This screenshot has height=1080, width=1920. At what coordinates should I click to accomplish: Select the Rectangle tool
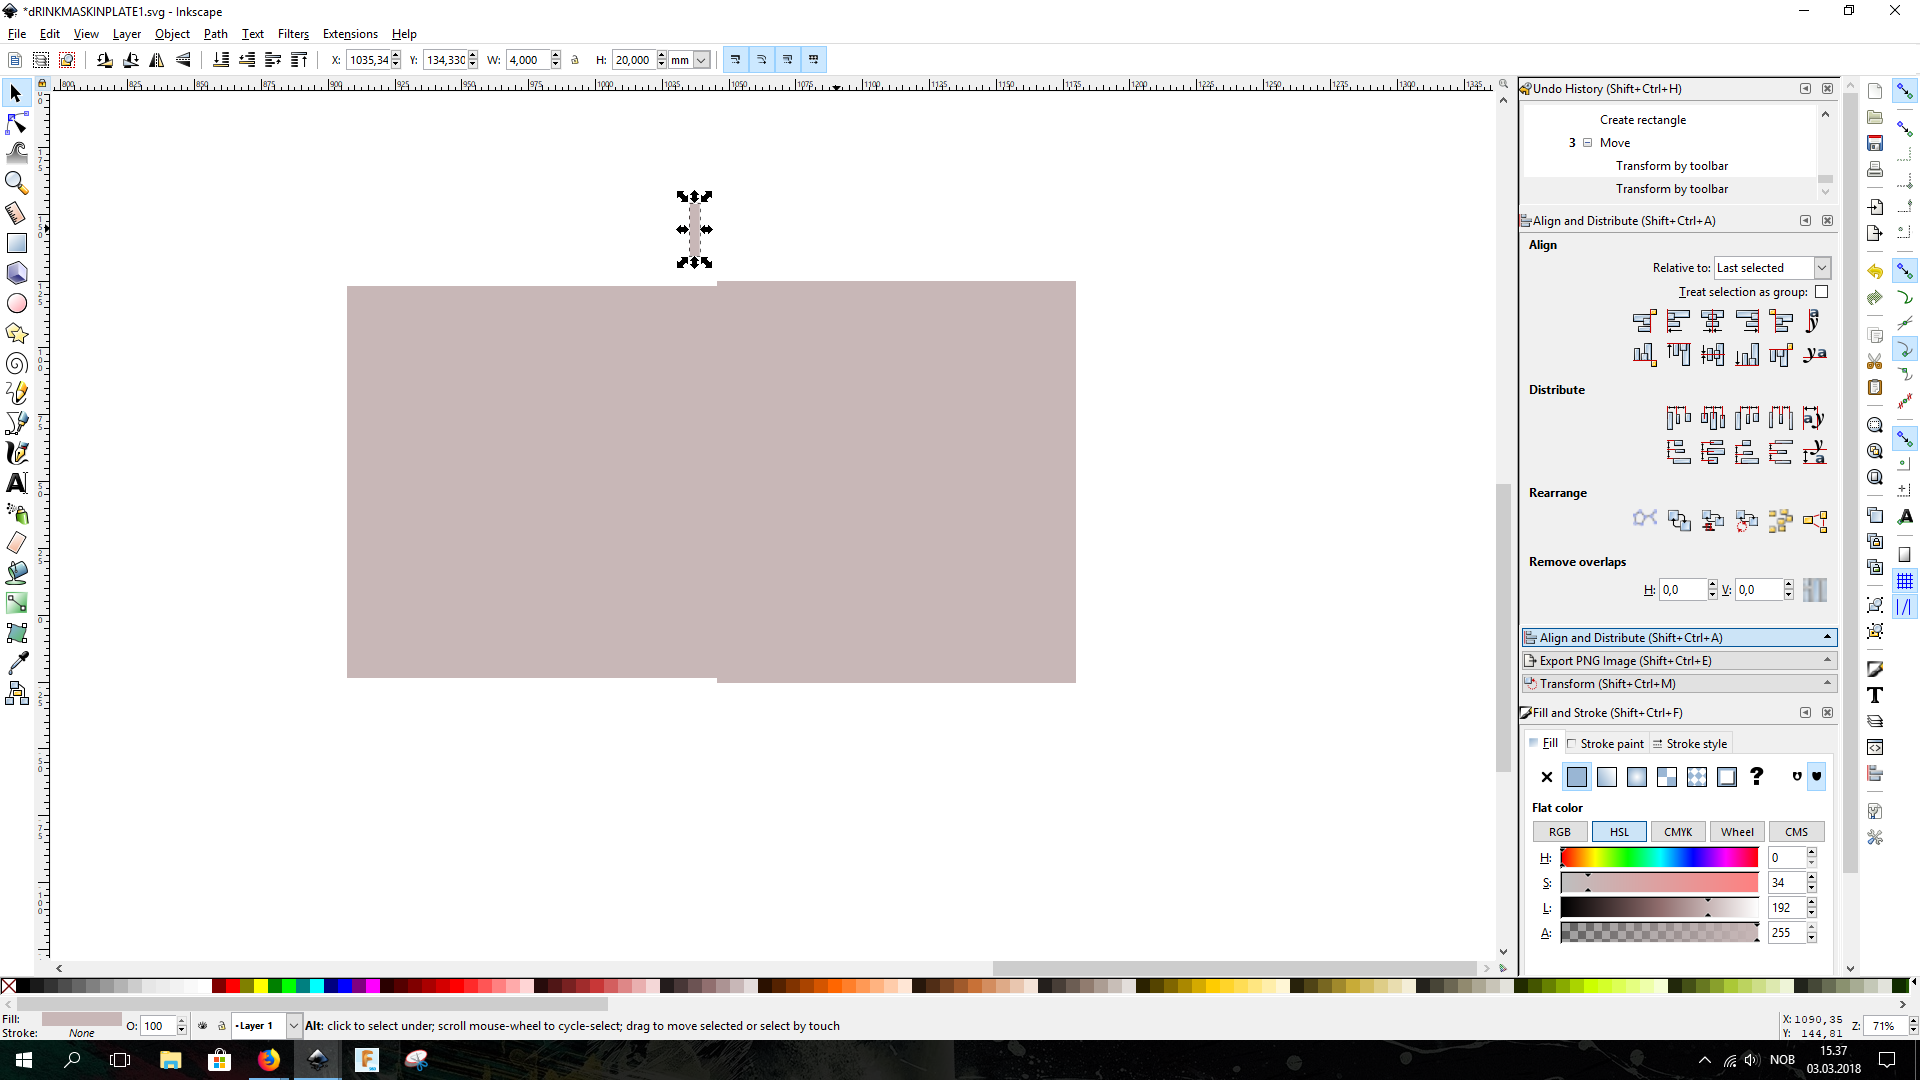pyautogui.click(x=18, y=243)
